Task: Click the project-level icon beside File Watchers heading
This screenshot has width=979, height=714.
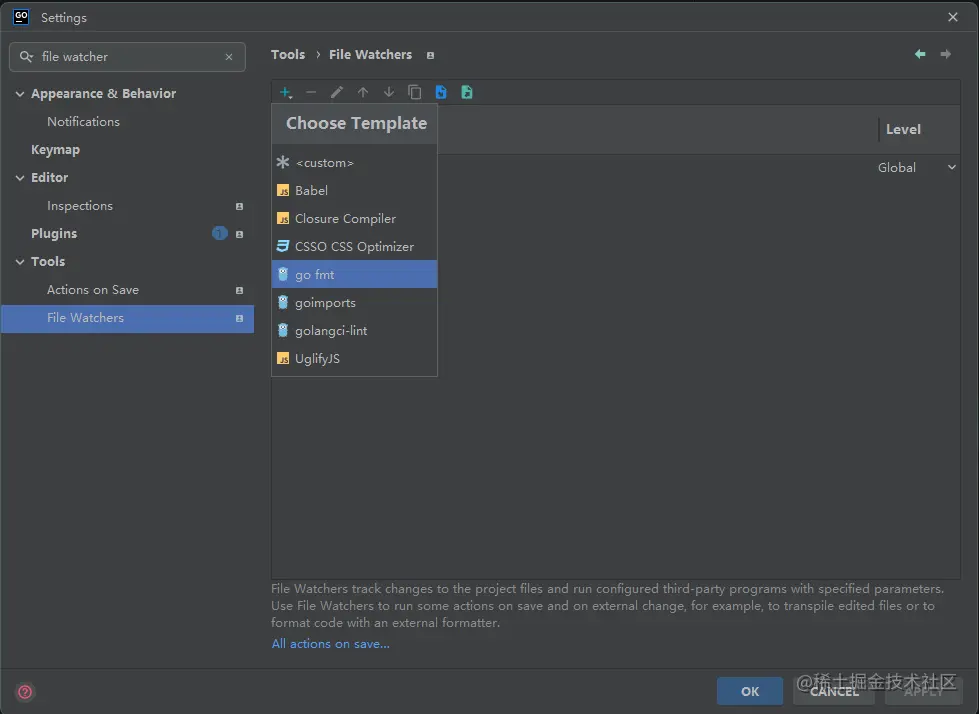Action: point(430,56)
